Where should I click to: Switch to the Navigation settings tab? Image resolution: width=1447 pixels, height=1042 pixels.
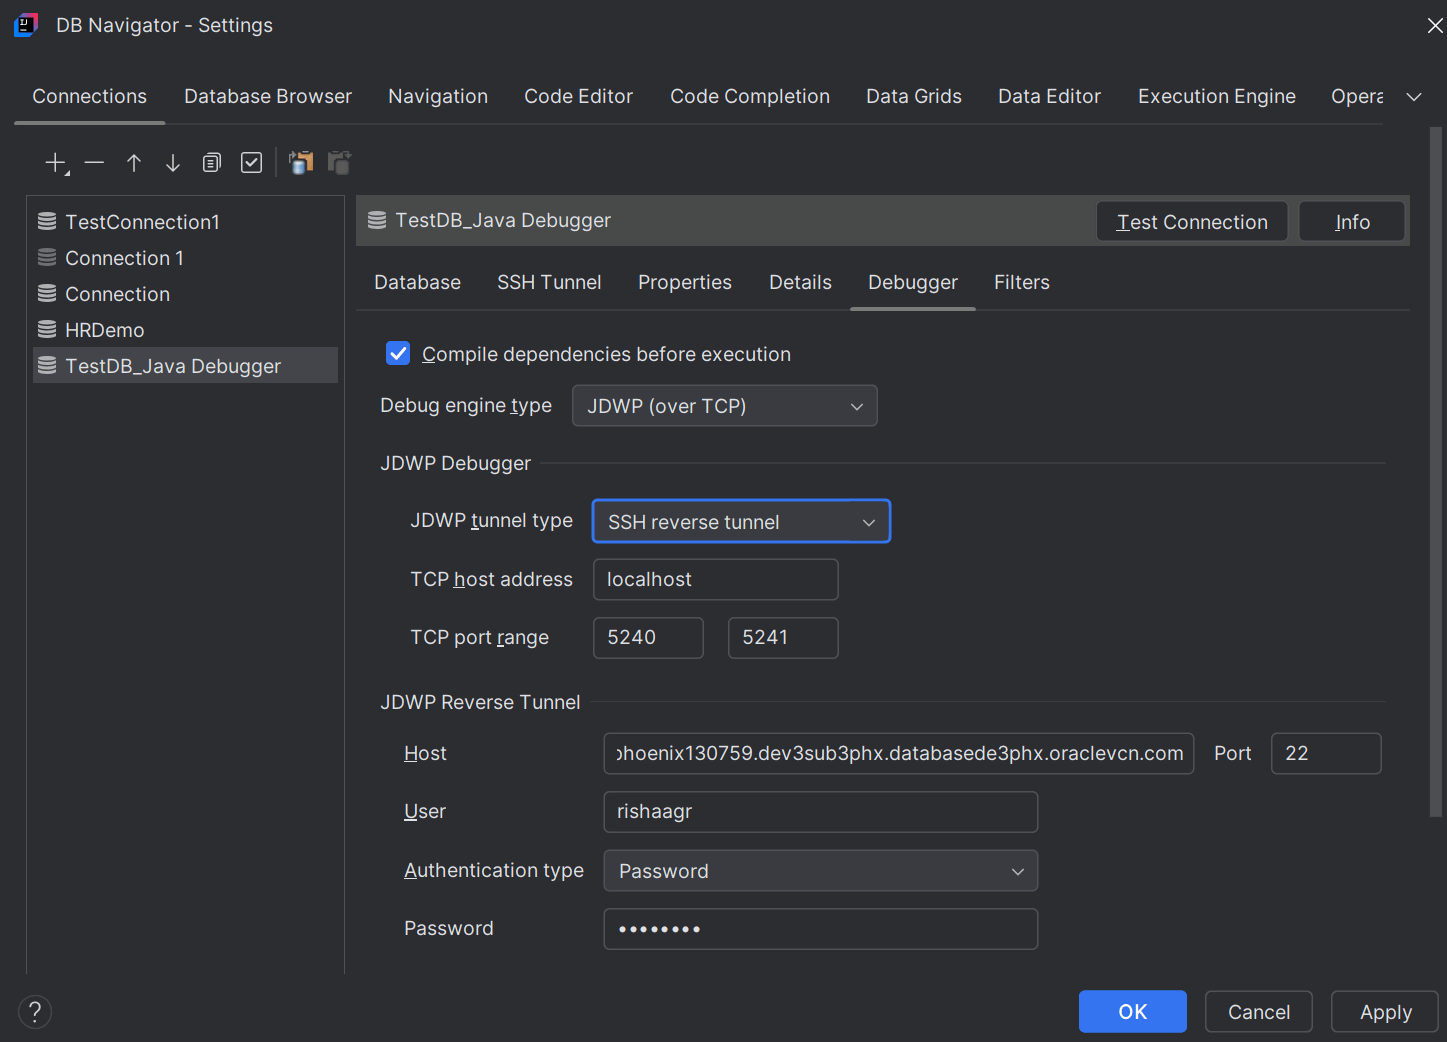tap(438, 97)
